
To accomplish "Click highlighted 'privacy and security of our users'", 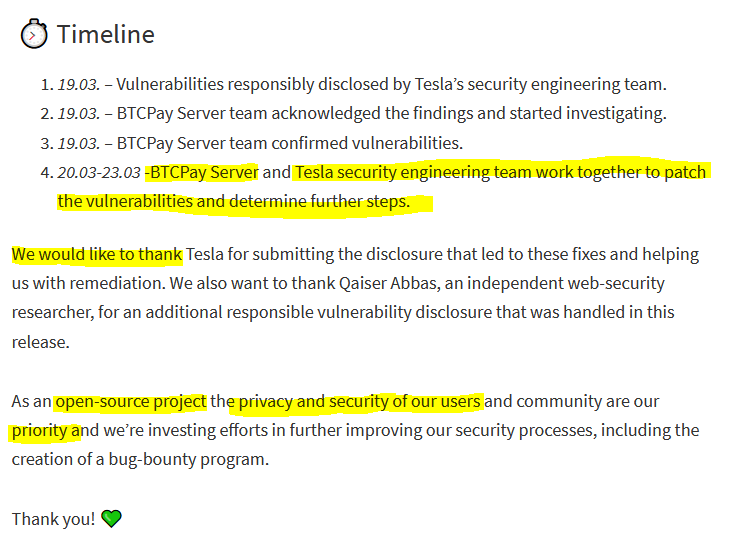I will click(x=359, y=401).
